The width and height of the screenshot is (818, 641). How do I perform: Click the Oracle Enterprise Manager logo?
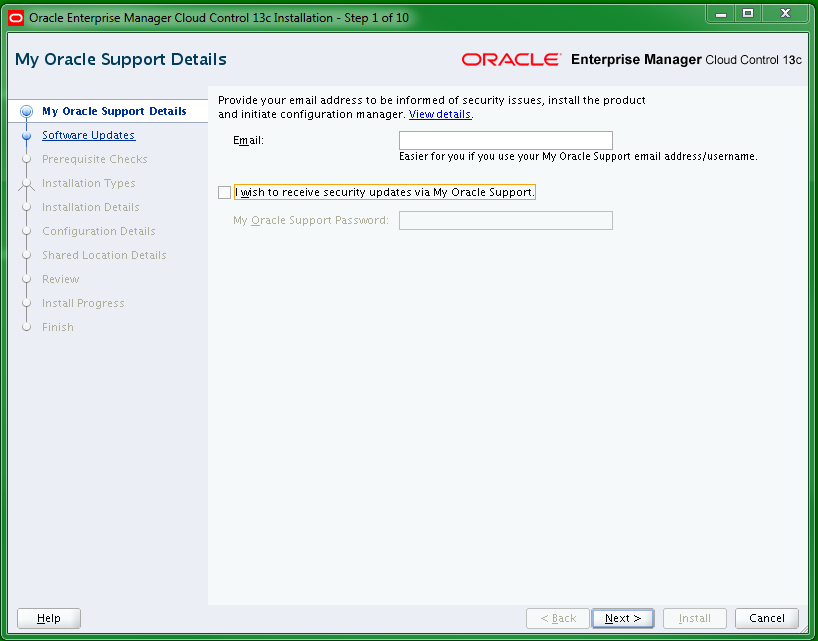tap(510, 58)
